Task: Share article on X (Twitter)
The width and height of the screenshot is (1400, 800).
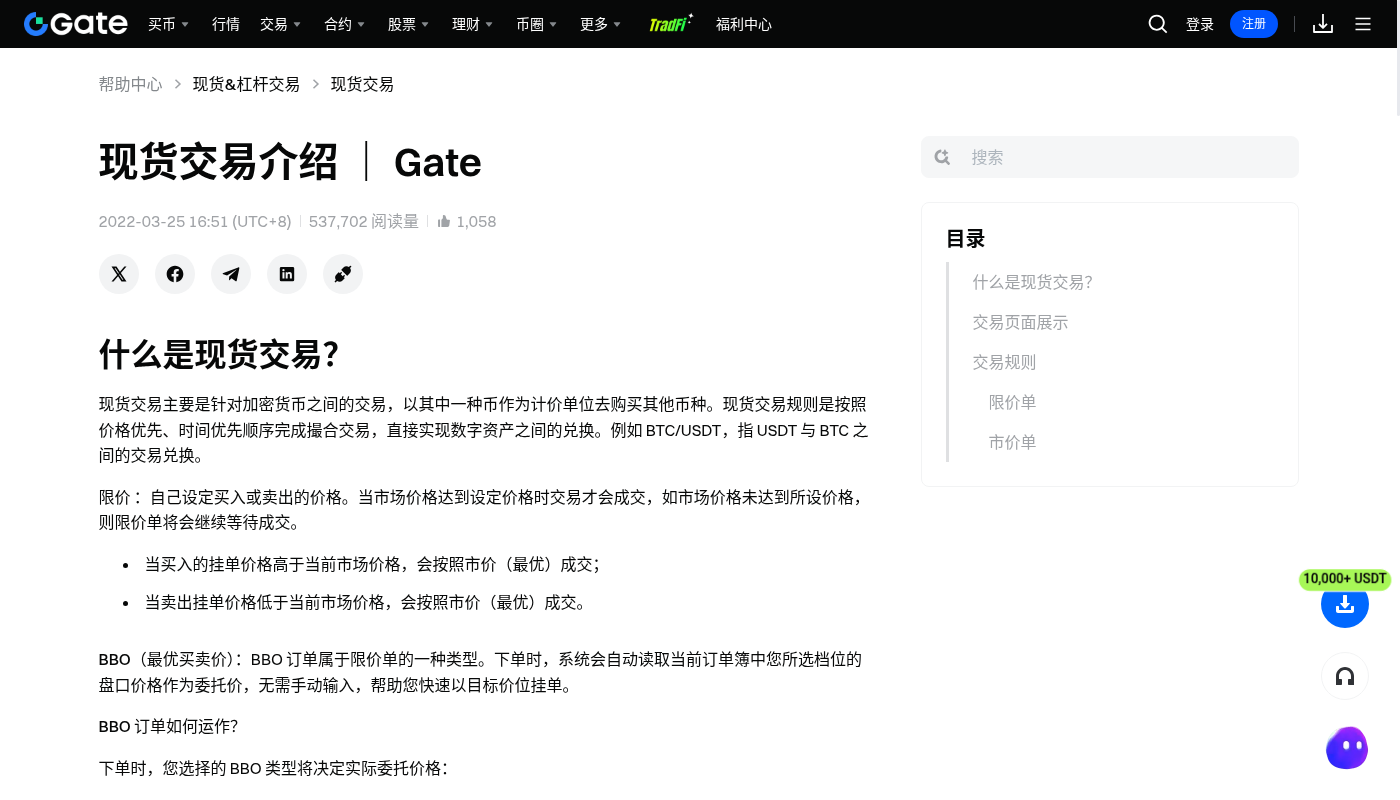Action: tap(119, 274)
